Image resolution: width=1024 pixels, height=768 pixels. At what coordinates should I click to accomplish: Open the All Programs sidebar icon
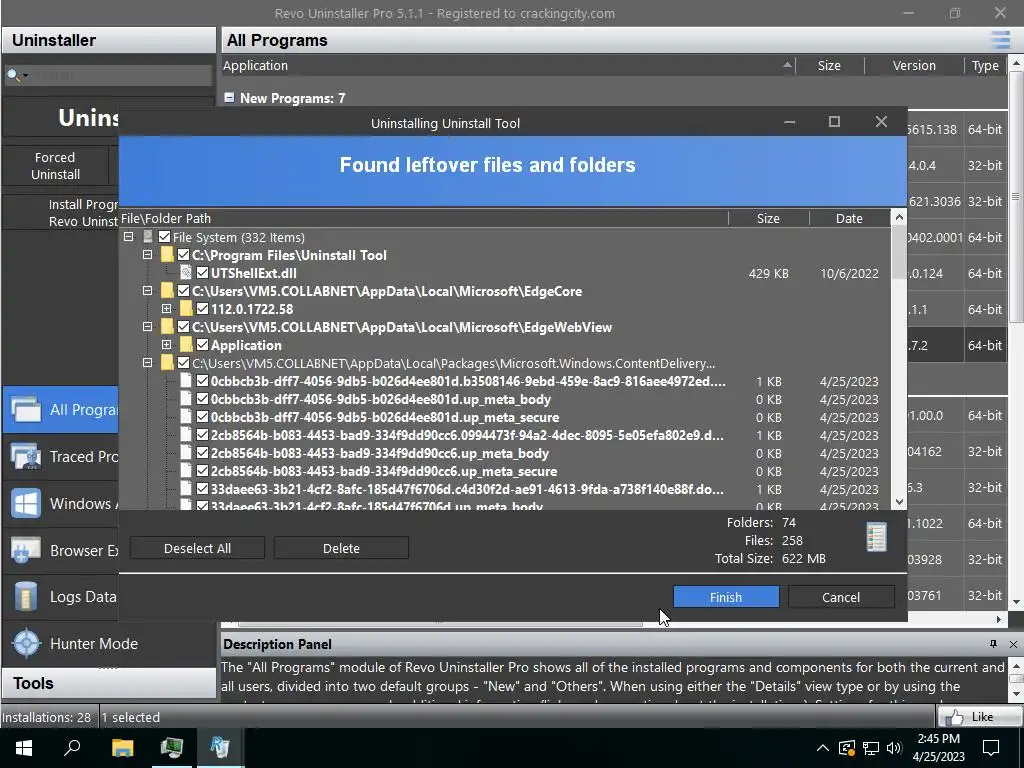tap(26, 409)
